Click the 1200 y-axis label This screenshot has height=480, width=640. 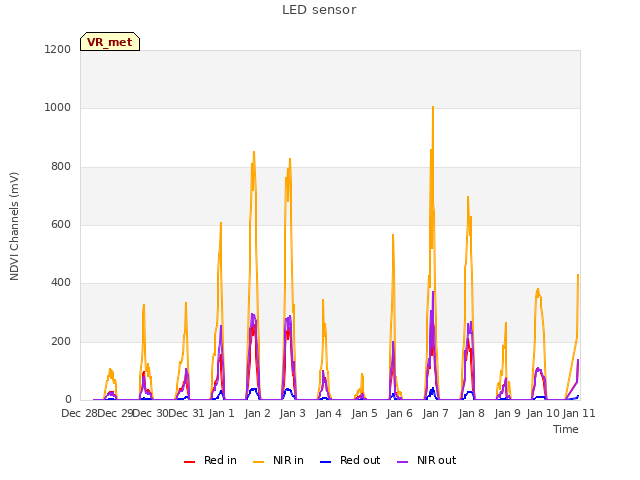(58, 49)
